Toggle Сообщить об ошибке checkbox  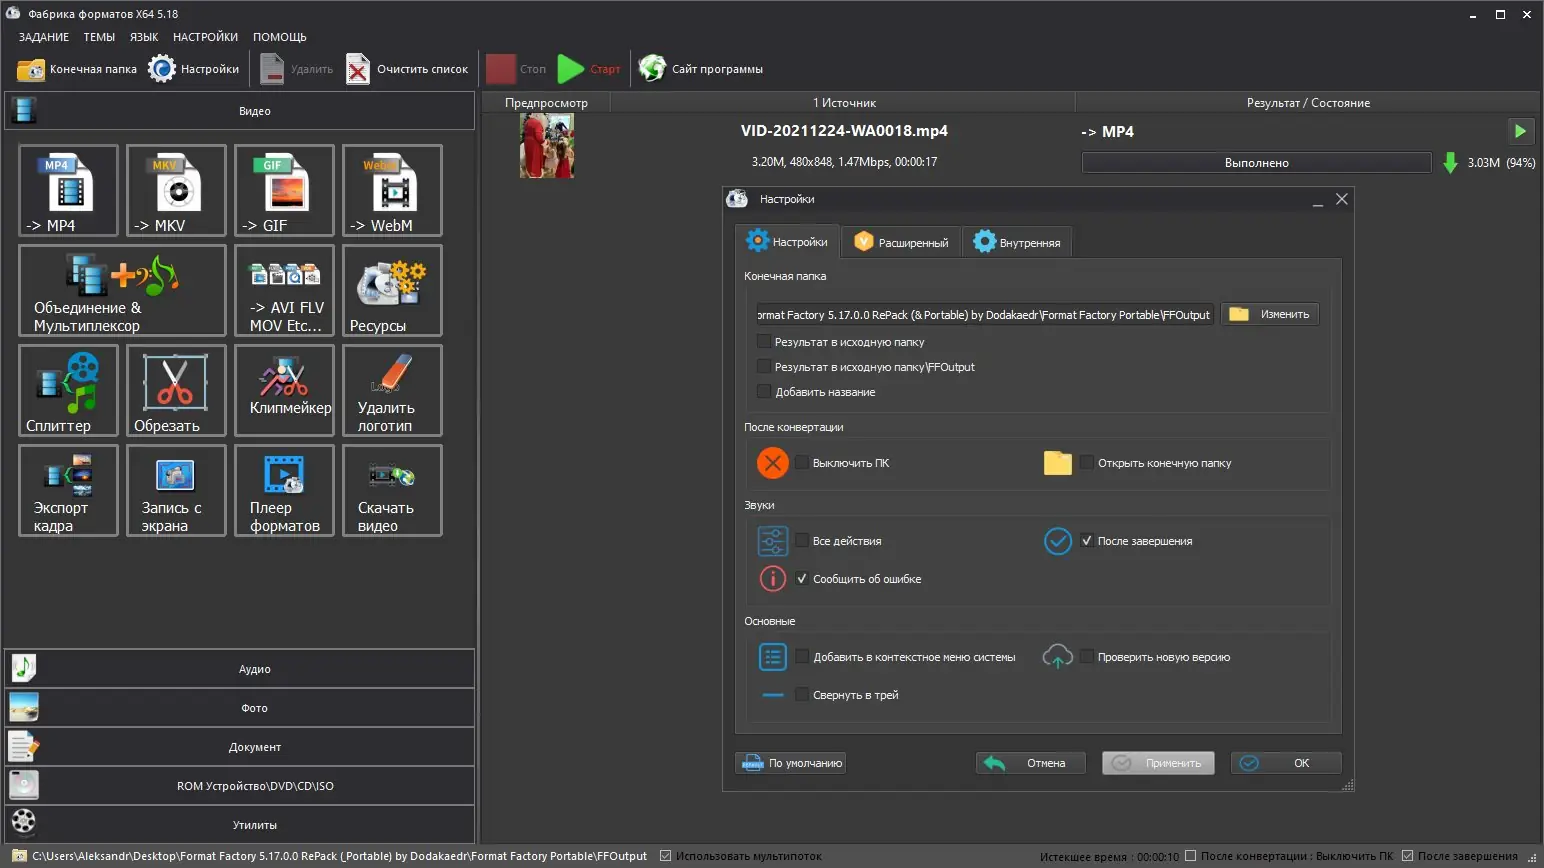802,579
